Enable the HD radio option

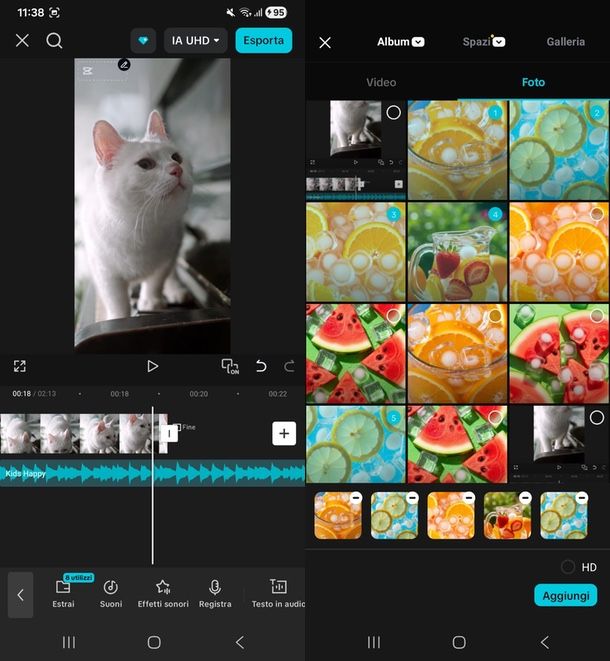tap(568, 567)
